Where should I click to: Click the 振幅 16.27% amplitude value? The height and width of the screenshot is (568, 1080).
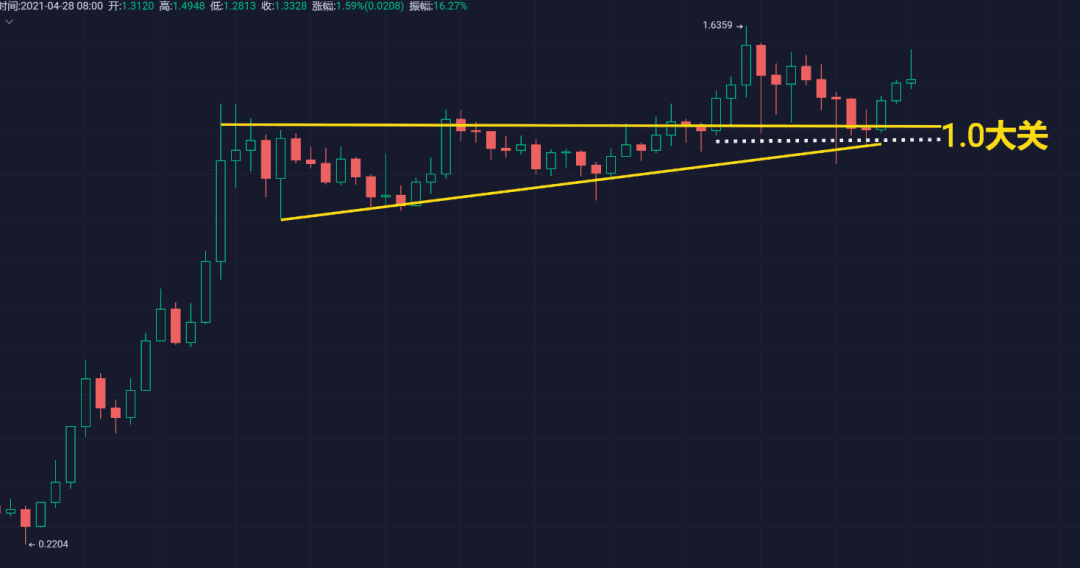click(438, 6)
